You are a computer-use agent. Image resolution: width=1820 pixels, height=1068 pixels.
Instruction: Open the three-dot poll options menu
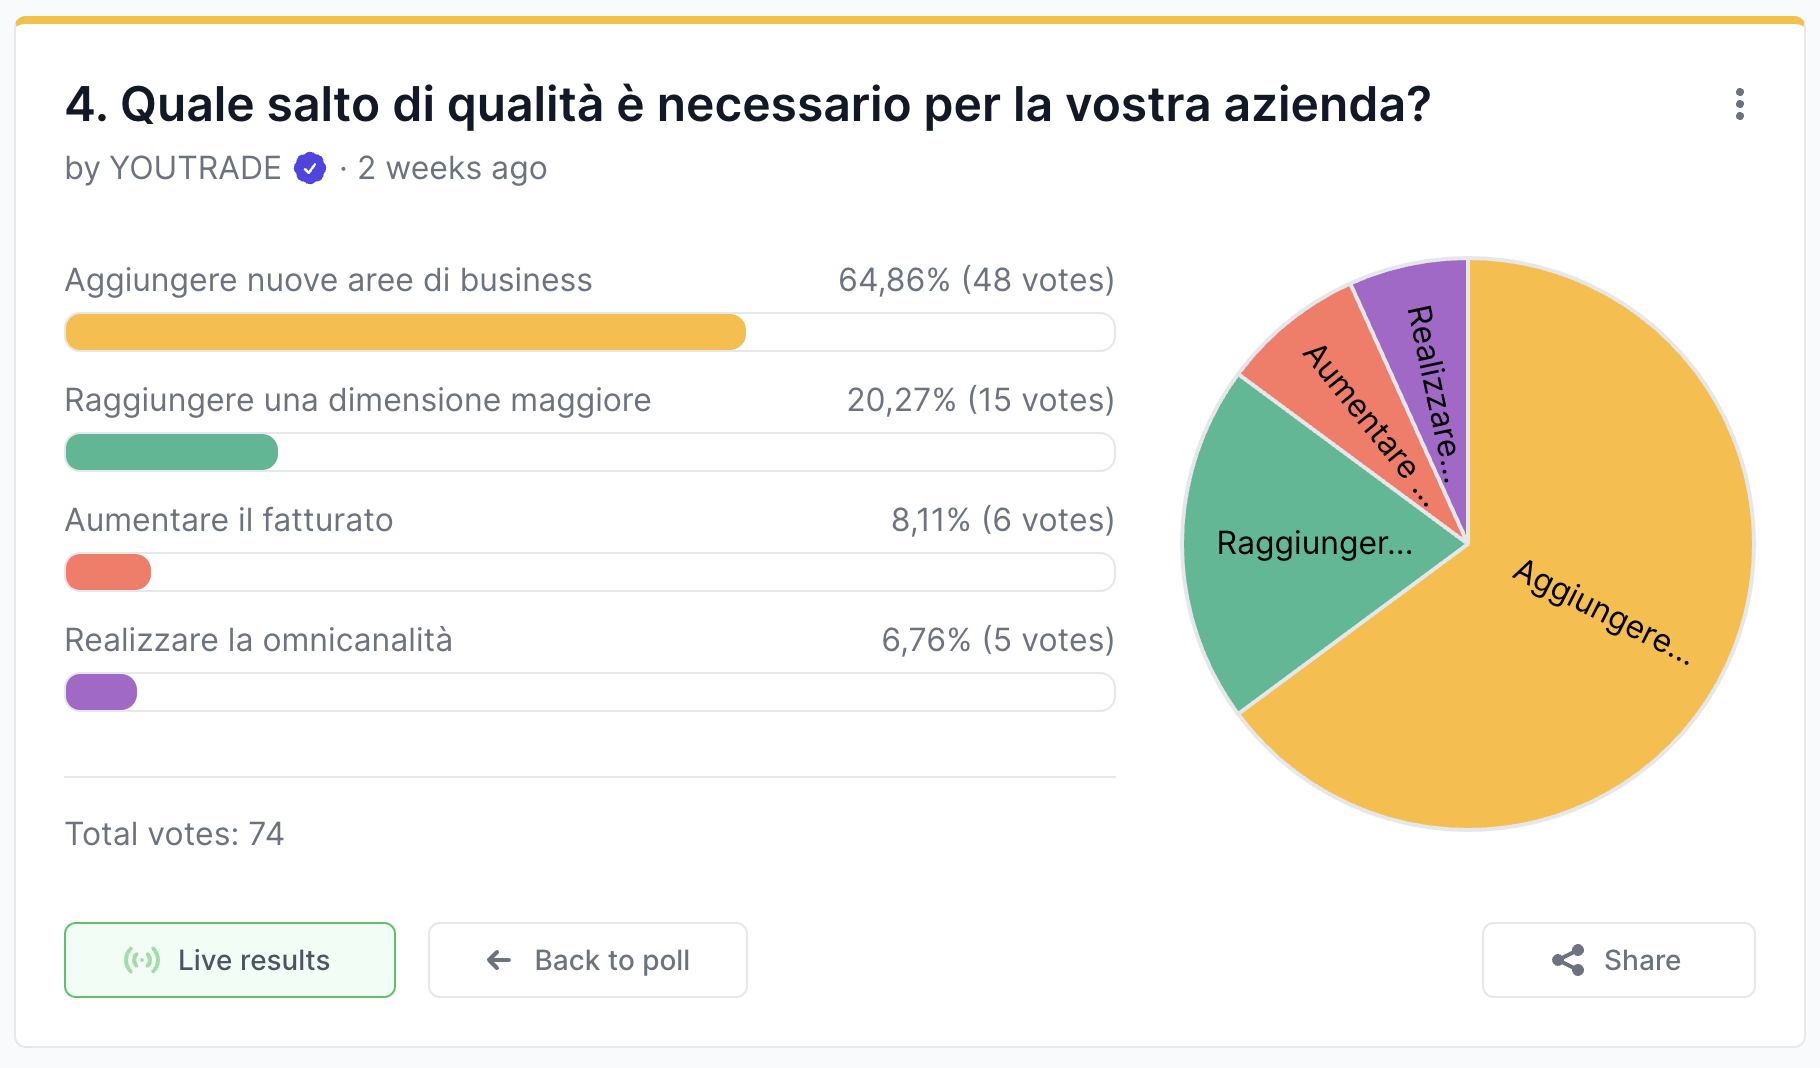(1740, 104)
